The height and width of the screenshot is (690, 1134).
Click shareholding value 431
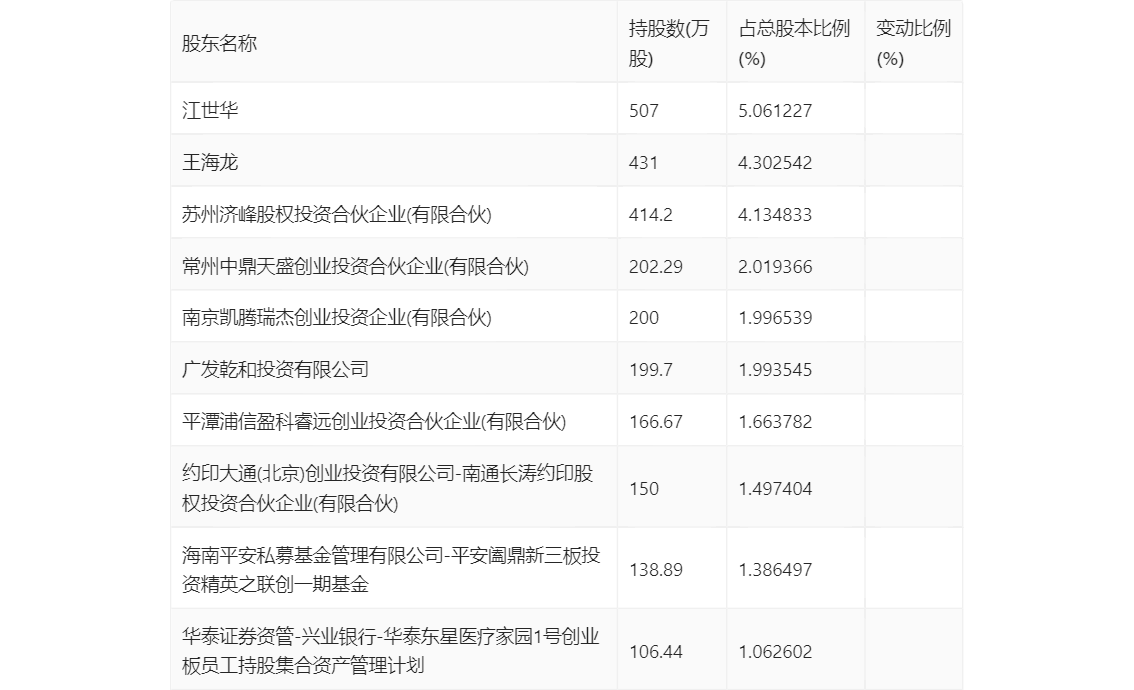pyautogui.click(x=644, y=163)
